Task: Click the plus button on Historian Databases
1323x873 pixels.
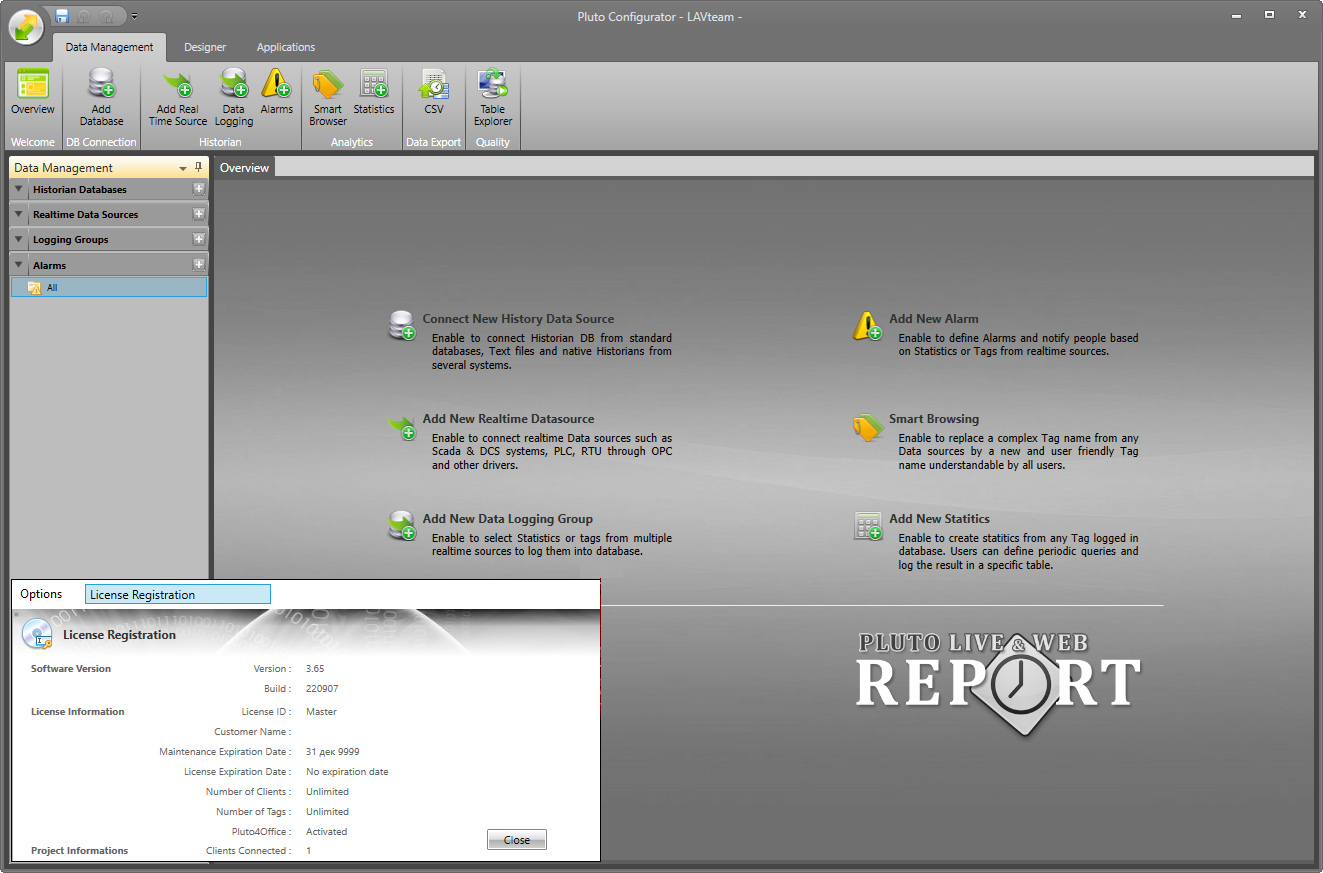Action: [199, 189]
